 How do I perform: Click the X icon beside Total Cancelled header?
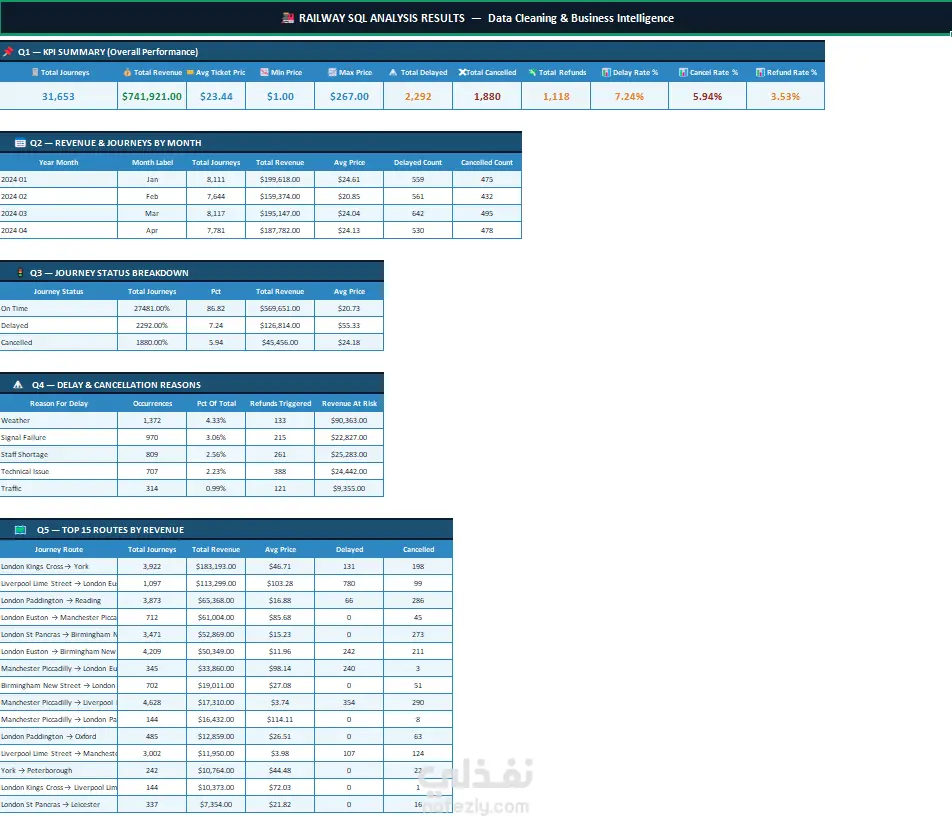pyautogui.click(x=462, y=72)
